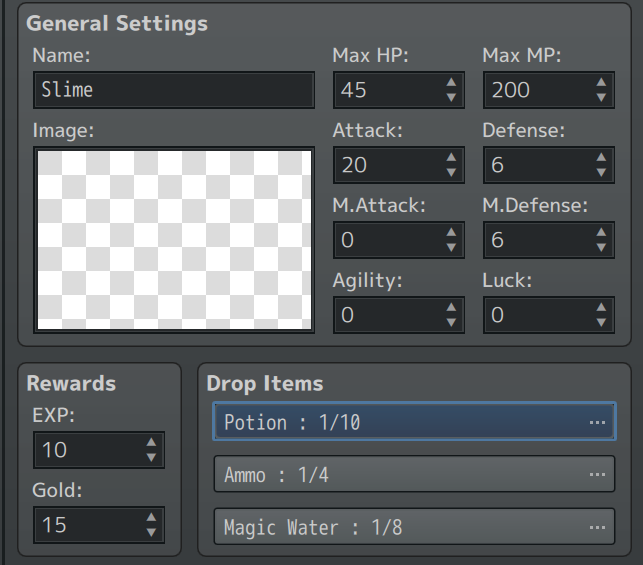Select the Ammo : 1/4 drop item
The image size is (643, 565).
coord(414,474)
